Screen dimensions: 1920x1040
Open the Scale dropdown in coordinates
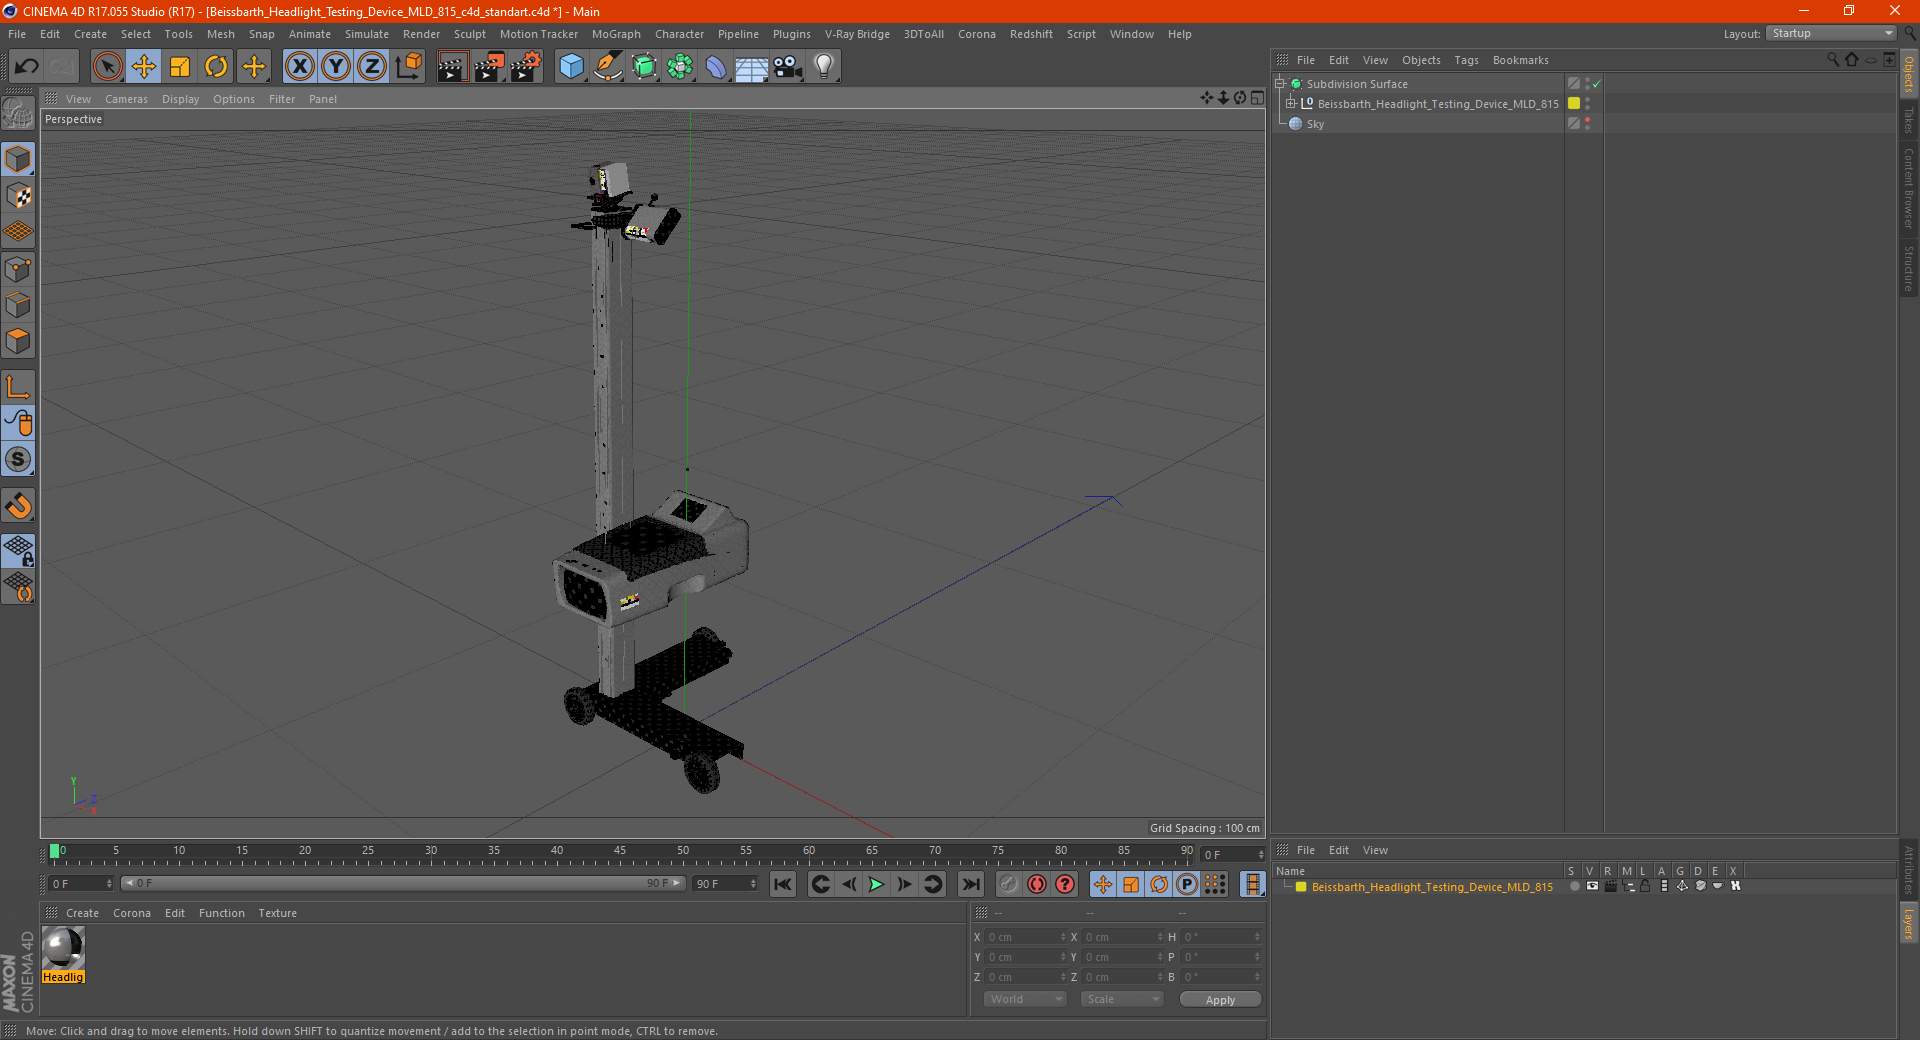pos(1122,999)
